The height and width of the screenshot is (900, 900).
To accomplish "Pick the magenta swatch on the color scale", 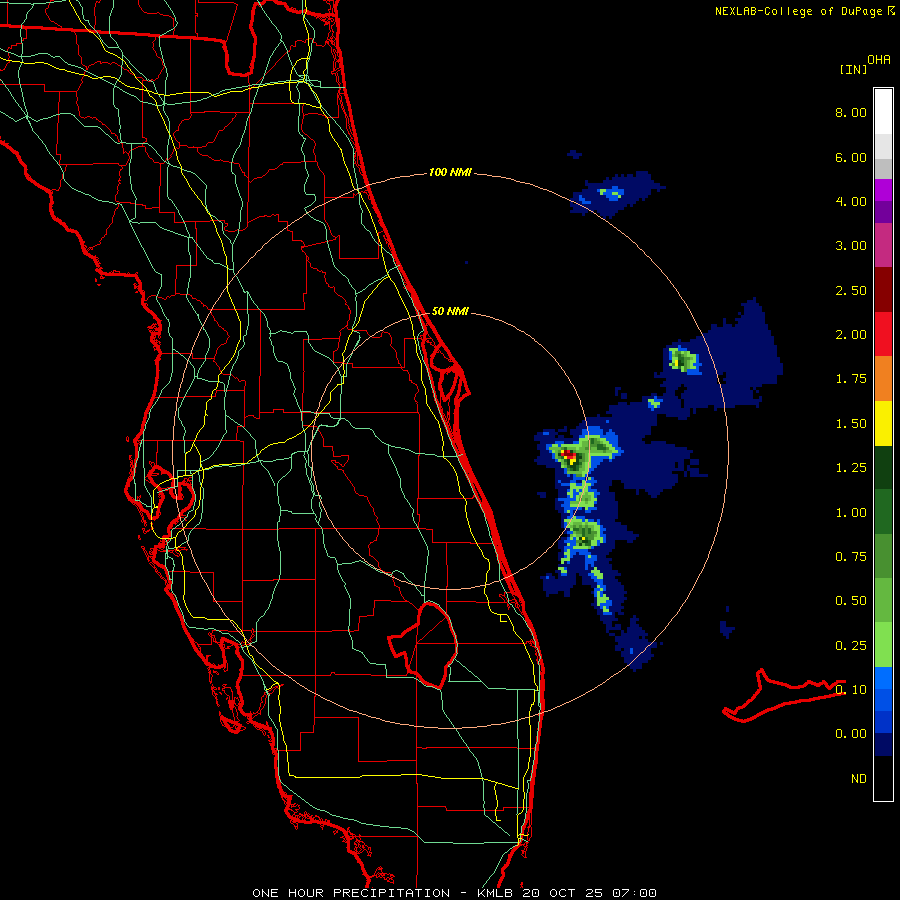I will [883, 245].
